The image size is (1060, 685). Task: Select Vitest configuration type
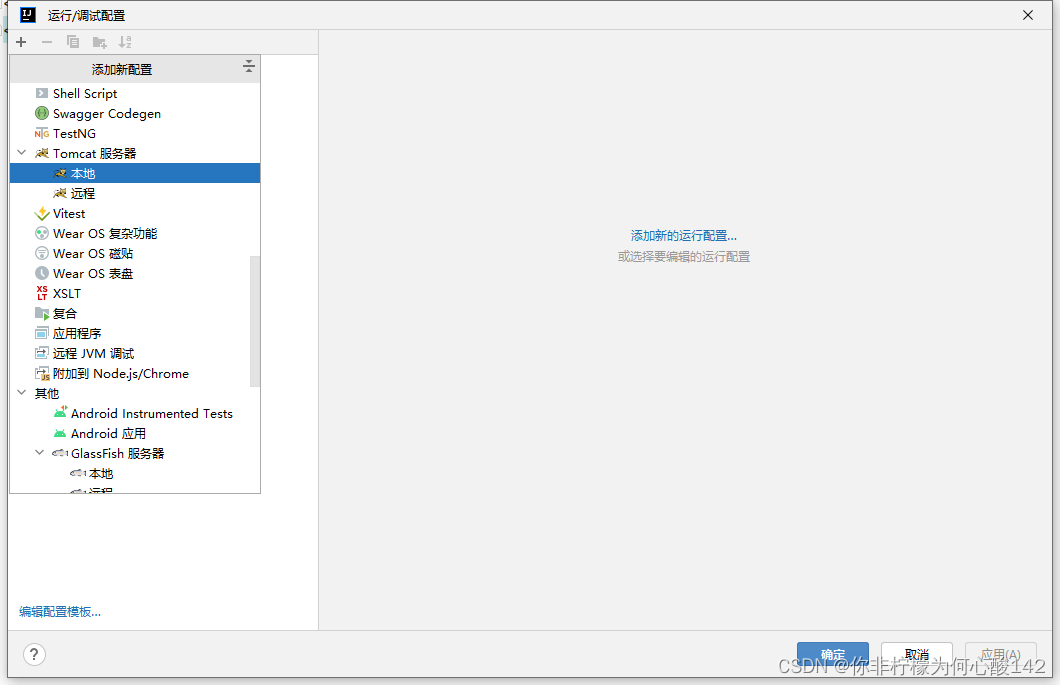coord(135,214)
